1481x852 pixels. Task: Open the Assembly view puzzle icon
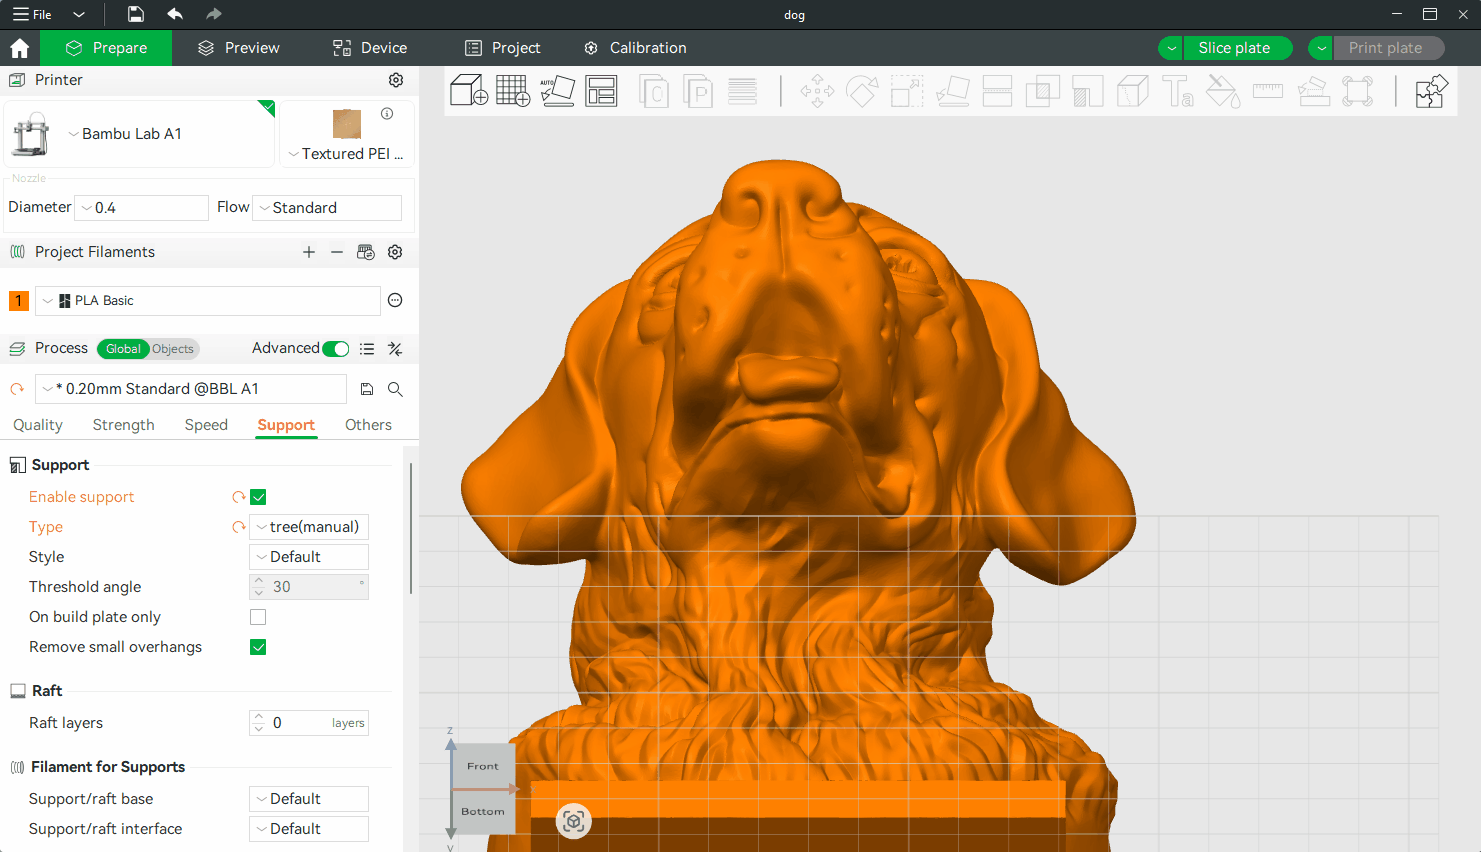tap(1431, 91)
